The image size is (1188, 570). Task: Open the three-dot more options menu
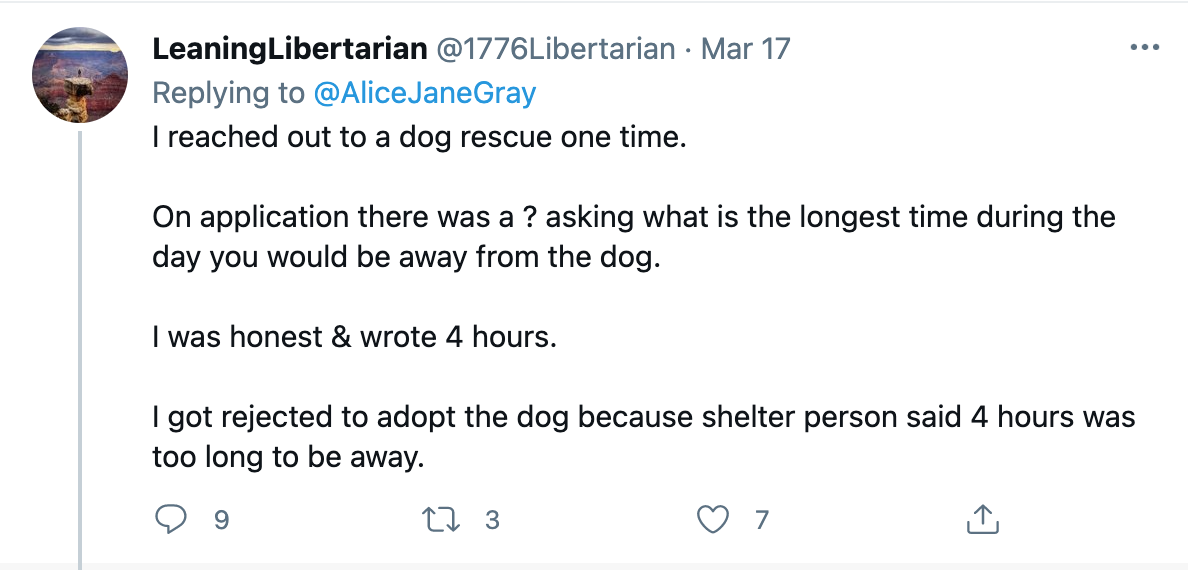(1144, 48)
